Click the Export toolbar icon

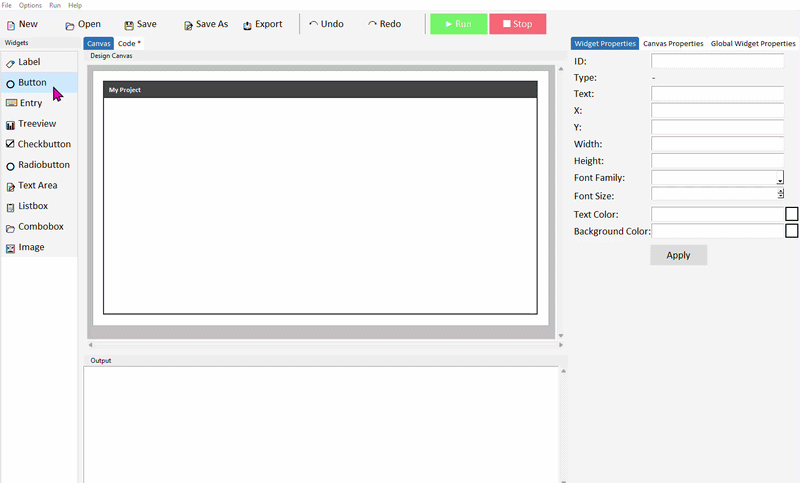click(247, 26)
